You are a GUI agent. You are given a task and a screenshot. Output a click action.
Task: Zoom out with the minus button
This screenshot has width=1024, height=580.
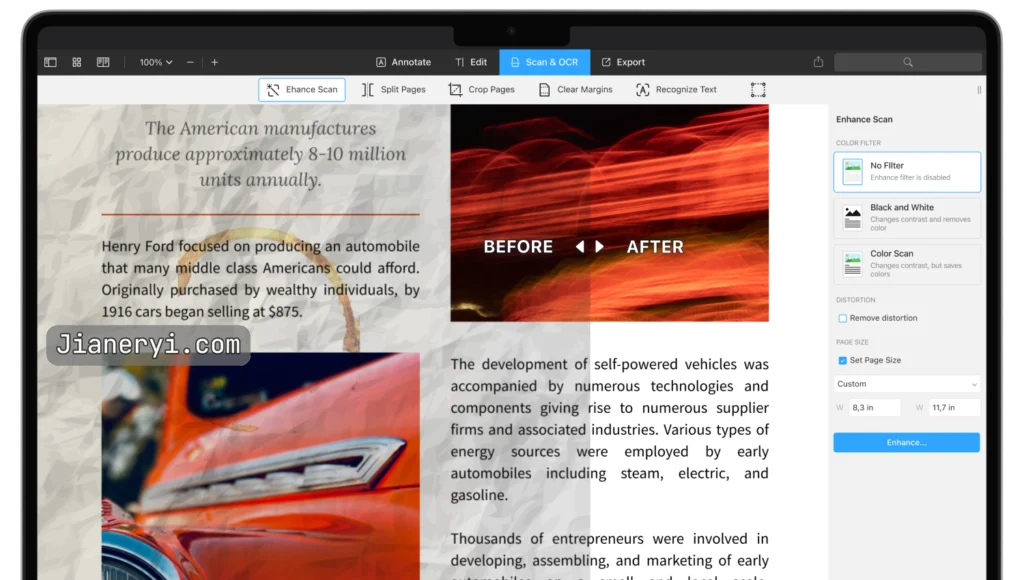pos(190,62)
